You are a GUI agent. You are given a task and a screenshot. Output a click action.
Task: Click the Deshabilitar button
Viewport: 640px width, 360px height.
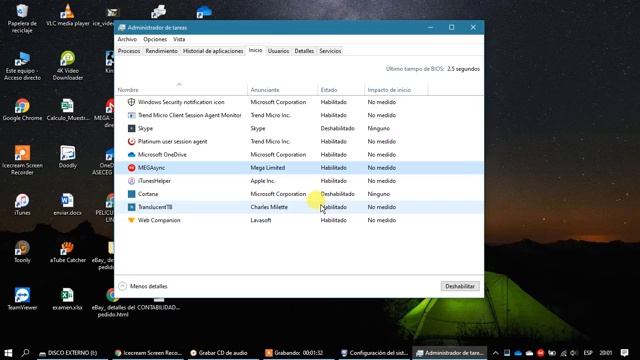pyautogui.click(x=460, y=286)
